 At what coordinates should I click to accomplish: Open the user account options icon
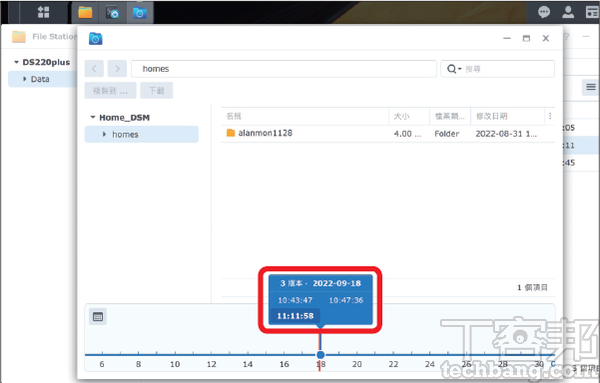click(x=568, y=12)
